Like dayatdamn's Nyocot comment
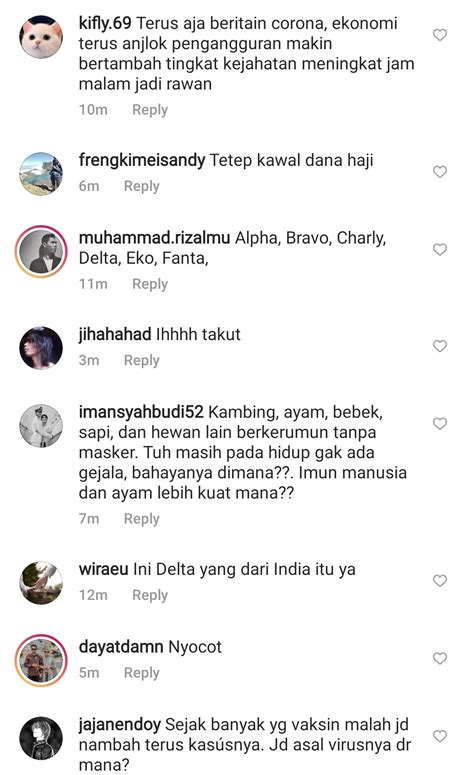The height and width of the screenshot is (775, 474). tap(439, 658)
